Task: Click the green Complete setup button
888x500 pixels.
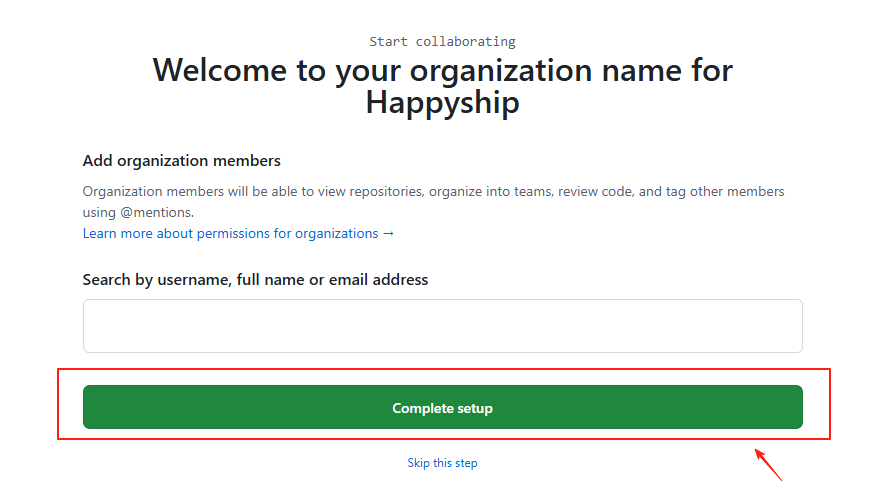Action: pos(442,407)
